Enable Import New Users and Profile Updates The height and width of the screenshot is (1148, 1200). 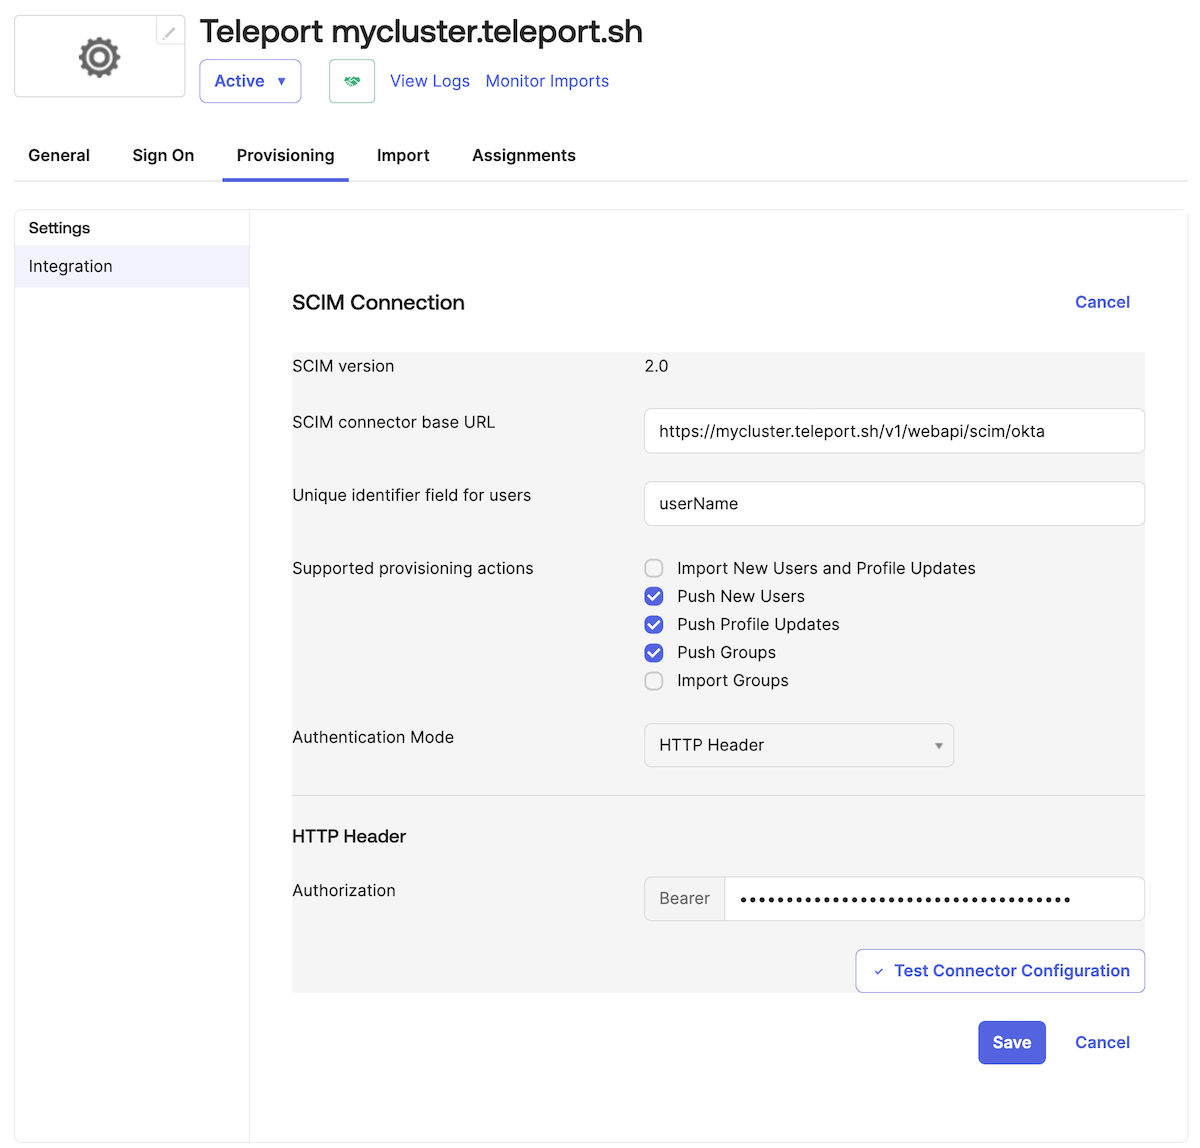click(653, 568)
